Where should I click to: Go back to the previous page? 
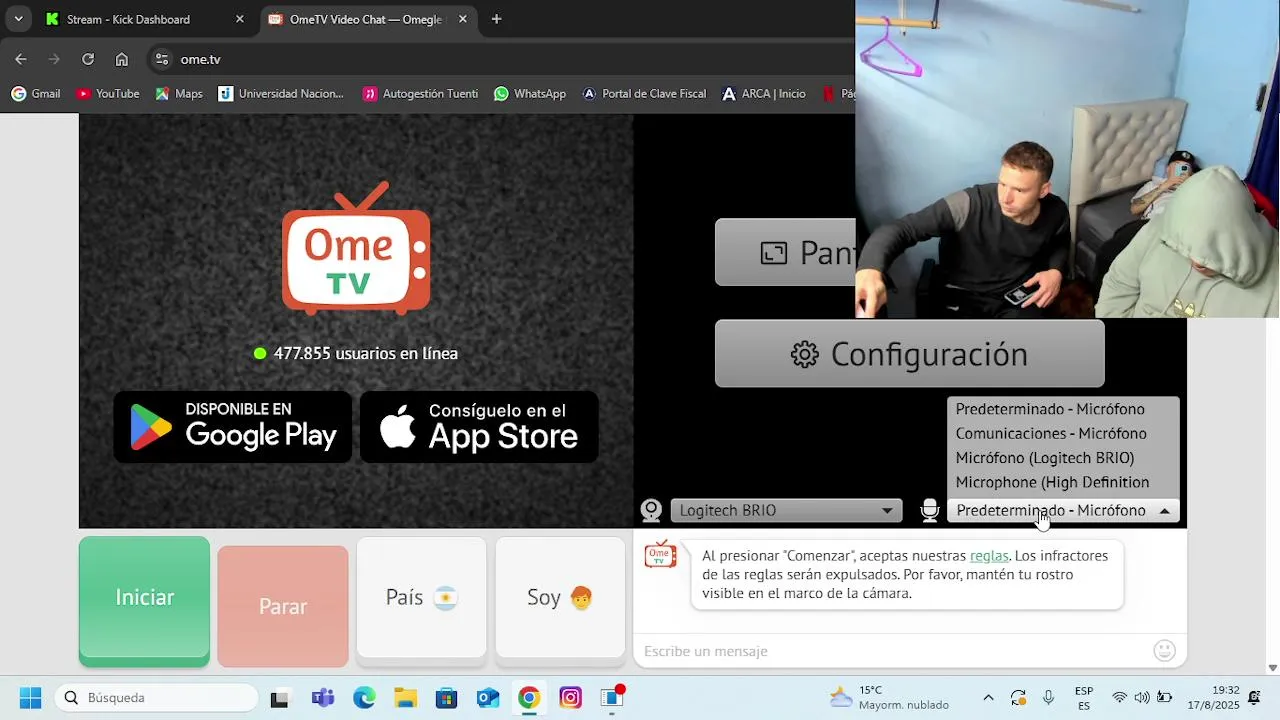click(x=21, y=59)
